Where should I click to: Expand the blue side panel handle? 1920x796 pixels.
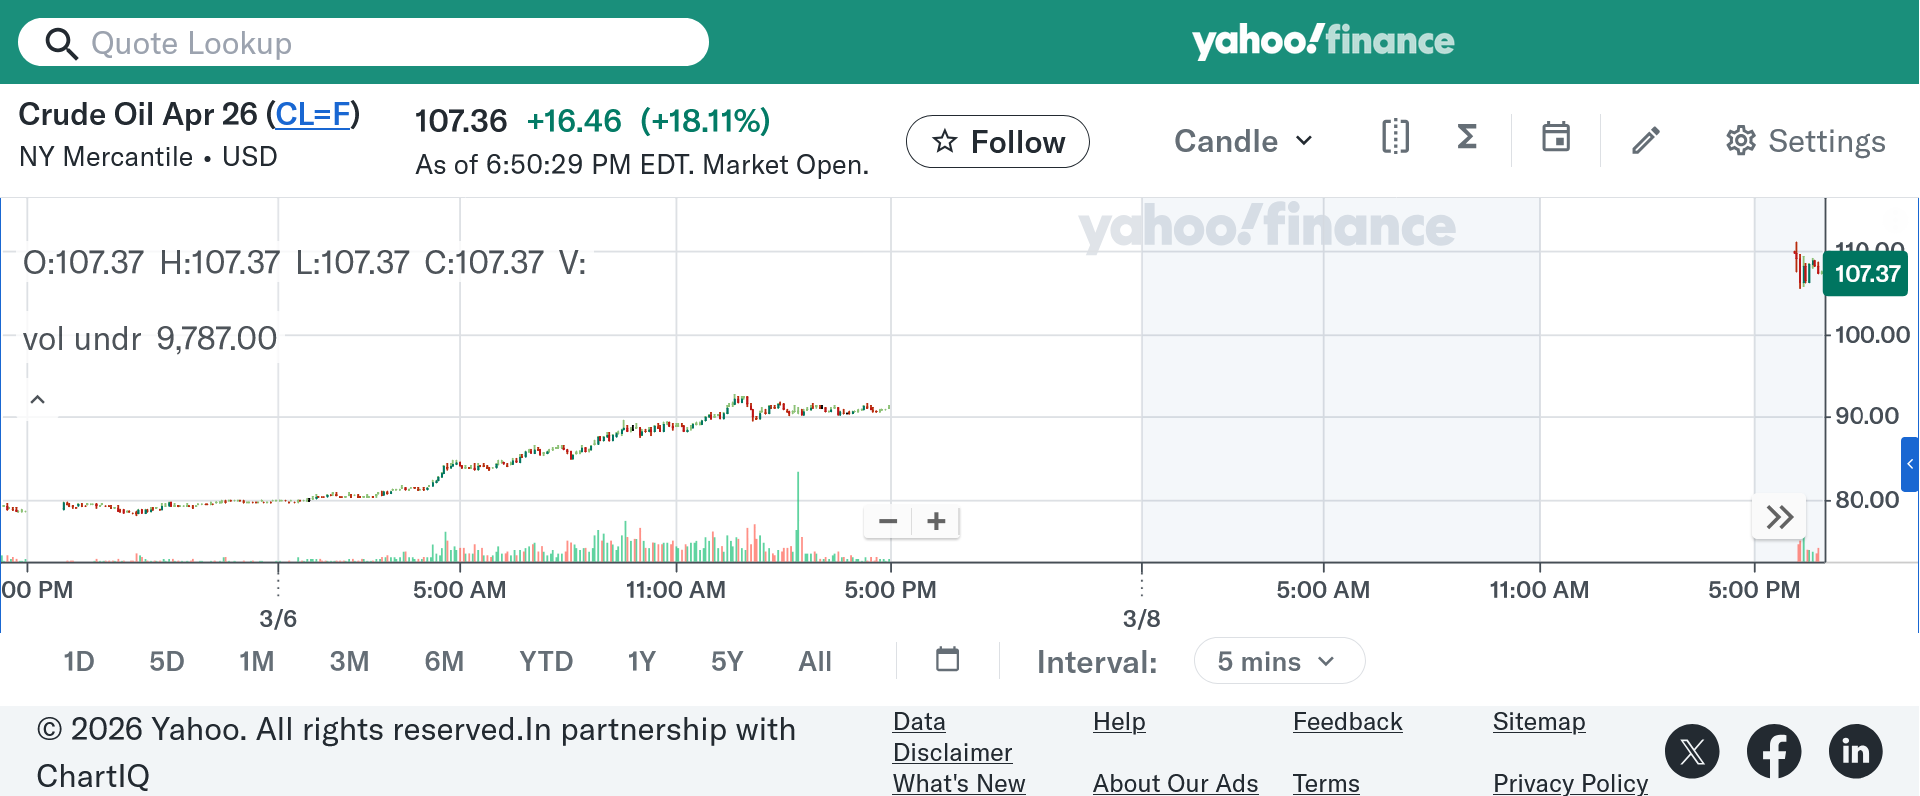[x=1910, y=464]
